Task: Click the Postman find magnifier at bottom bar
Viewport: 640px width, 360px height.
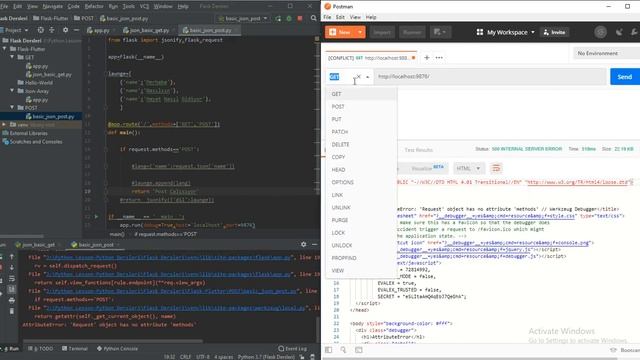Action: pos(343,350)
